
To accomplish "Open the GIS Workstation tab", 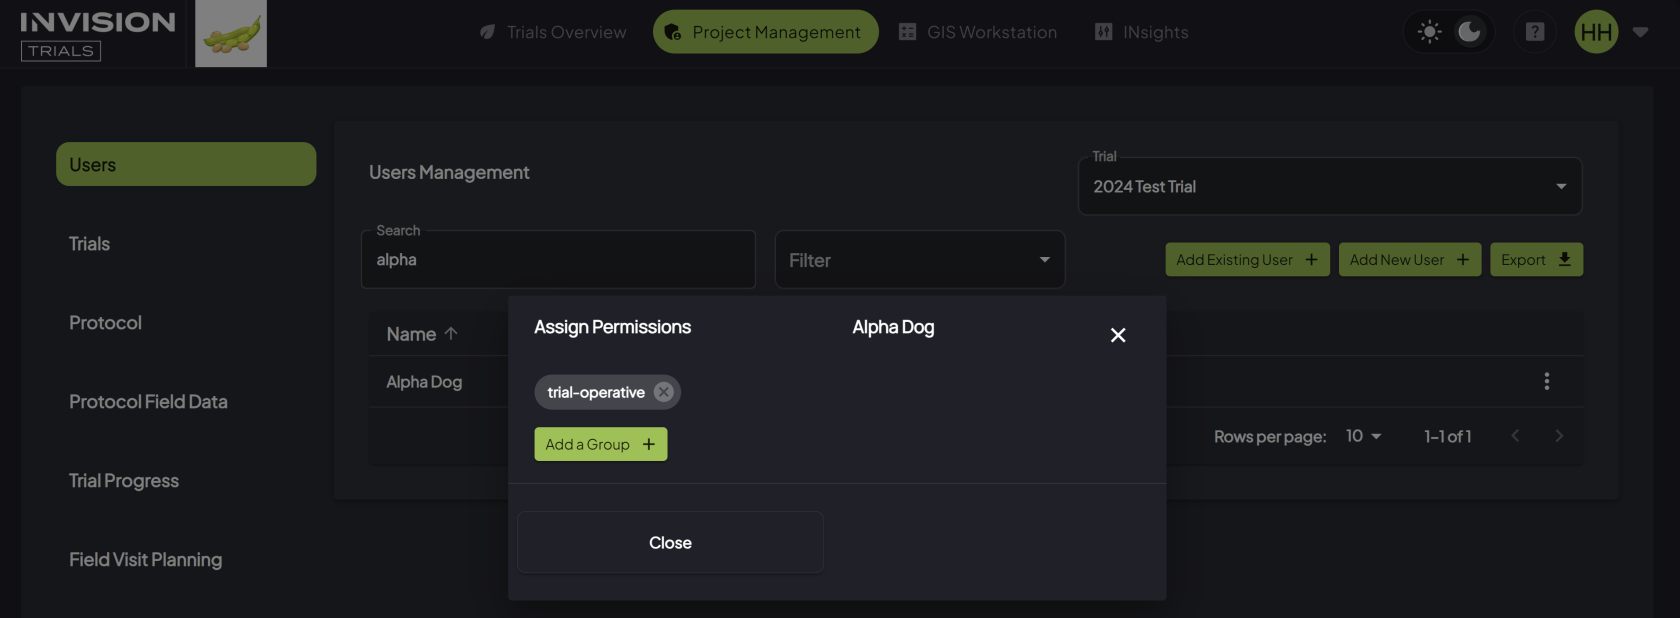I will click(978, 32).
